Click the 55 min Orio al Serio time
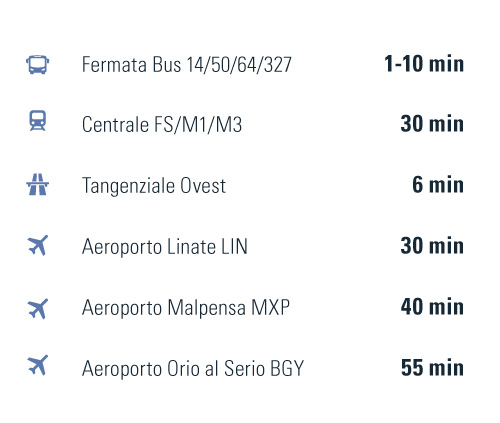Image resolution: width=500 pixels, height=423 pixels. coord(432,368)
